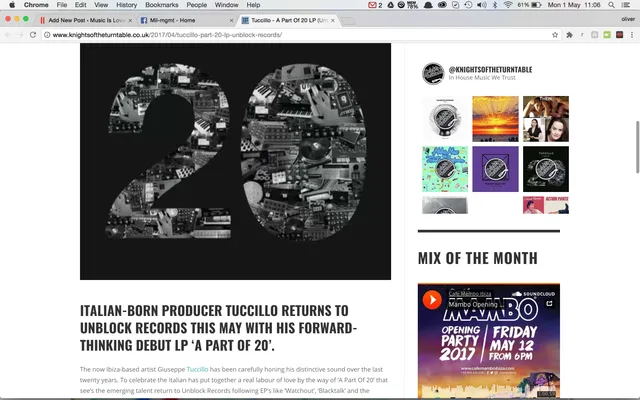Open the oliver profile button

pos(628,19)
